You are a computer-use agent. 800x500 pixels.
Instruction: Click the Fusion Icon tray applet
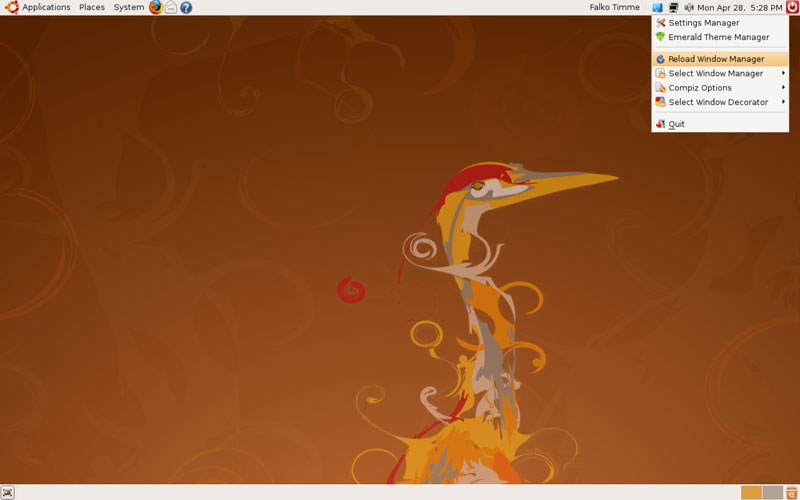pos(657,7)
